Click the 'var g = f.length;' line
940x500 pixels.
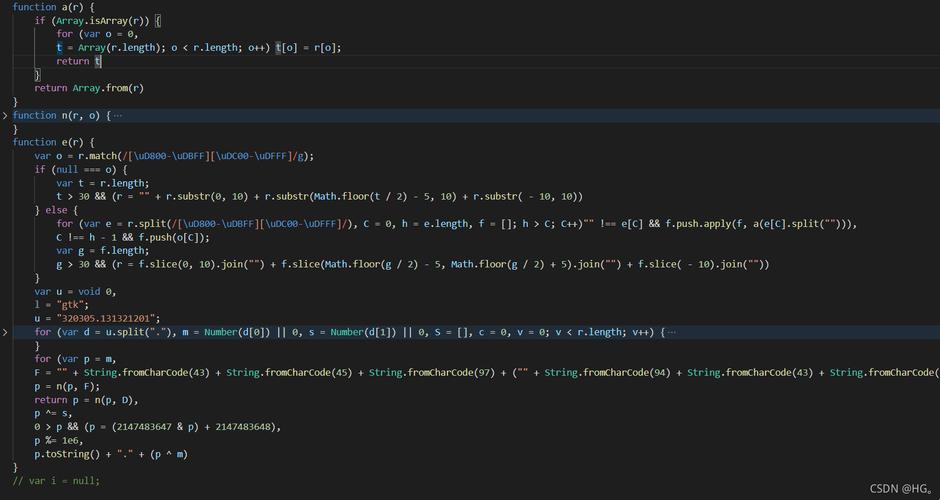[103, 251]
